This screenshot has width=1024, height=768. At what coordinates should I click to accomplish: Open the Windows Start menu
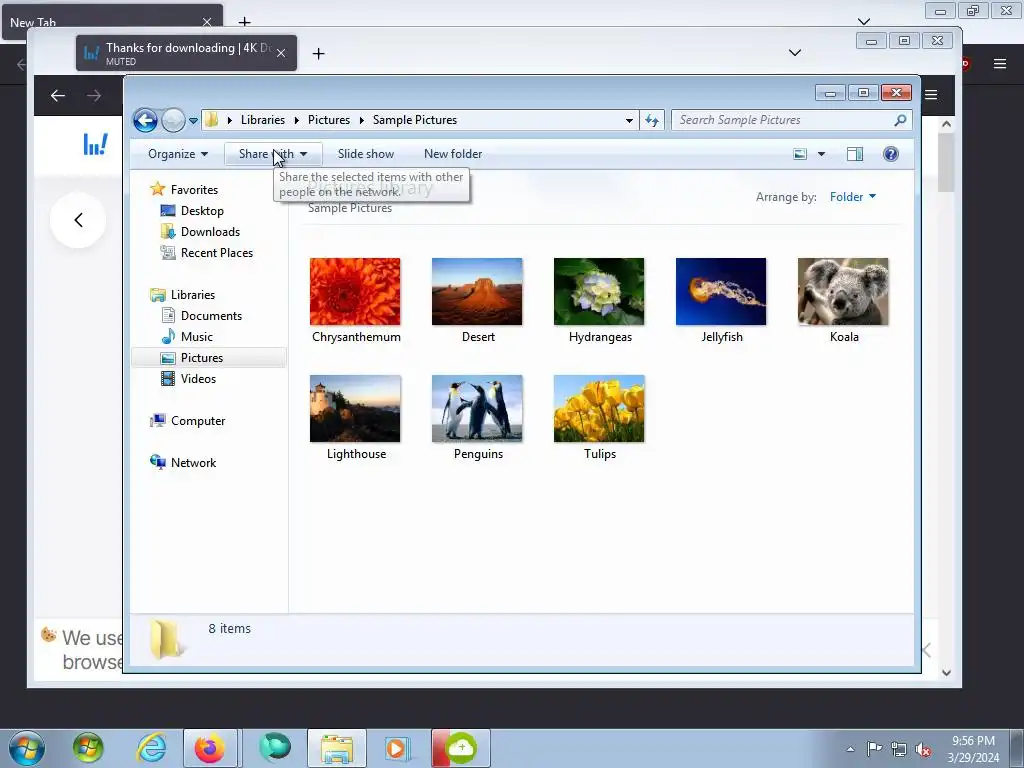coord(27,748)
